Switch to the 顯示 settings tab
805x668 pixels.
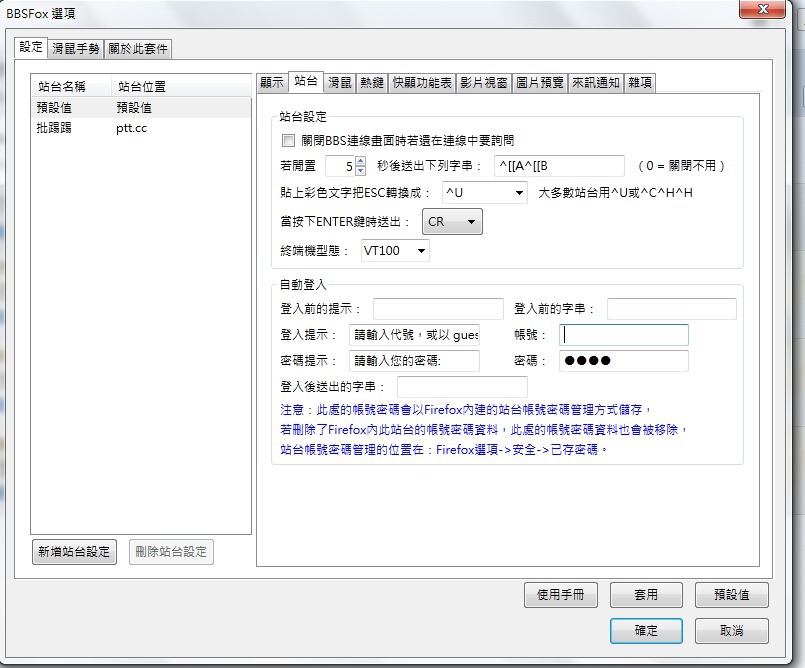tap(272, 83)
